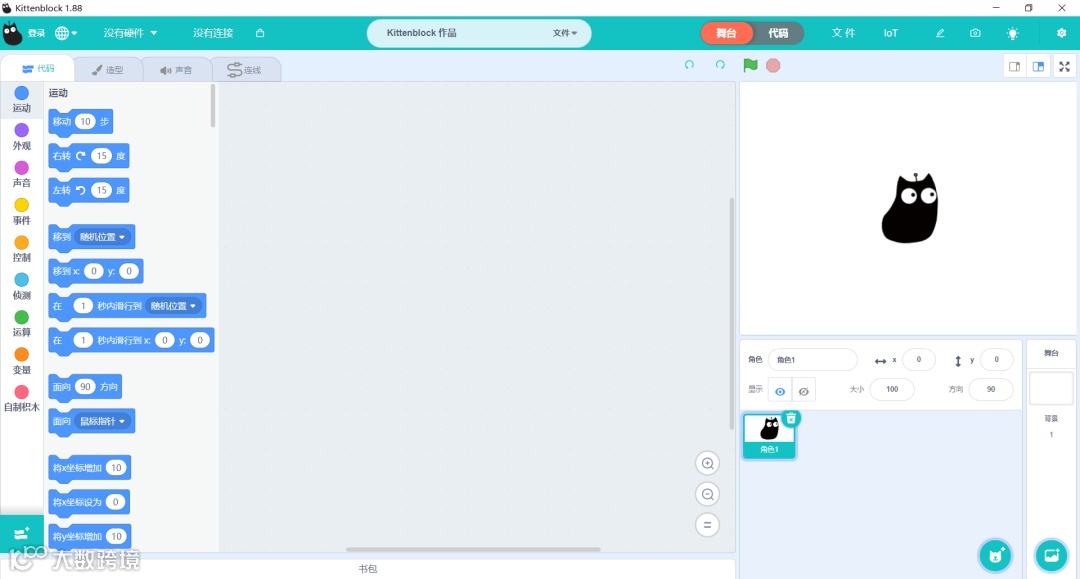Open the 没有硬件 hardware dropdown

(x=130, y=33)
